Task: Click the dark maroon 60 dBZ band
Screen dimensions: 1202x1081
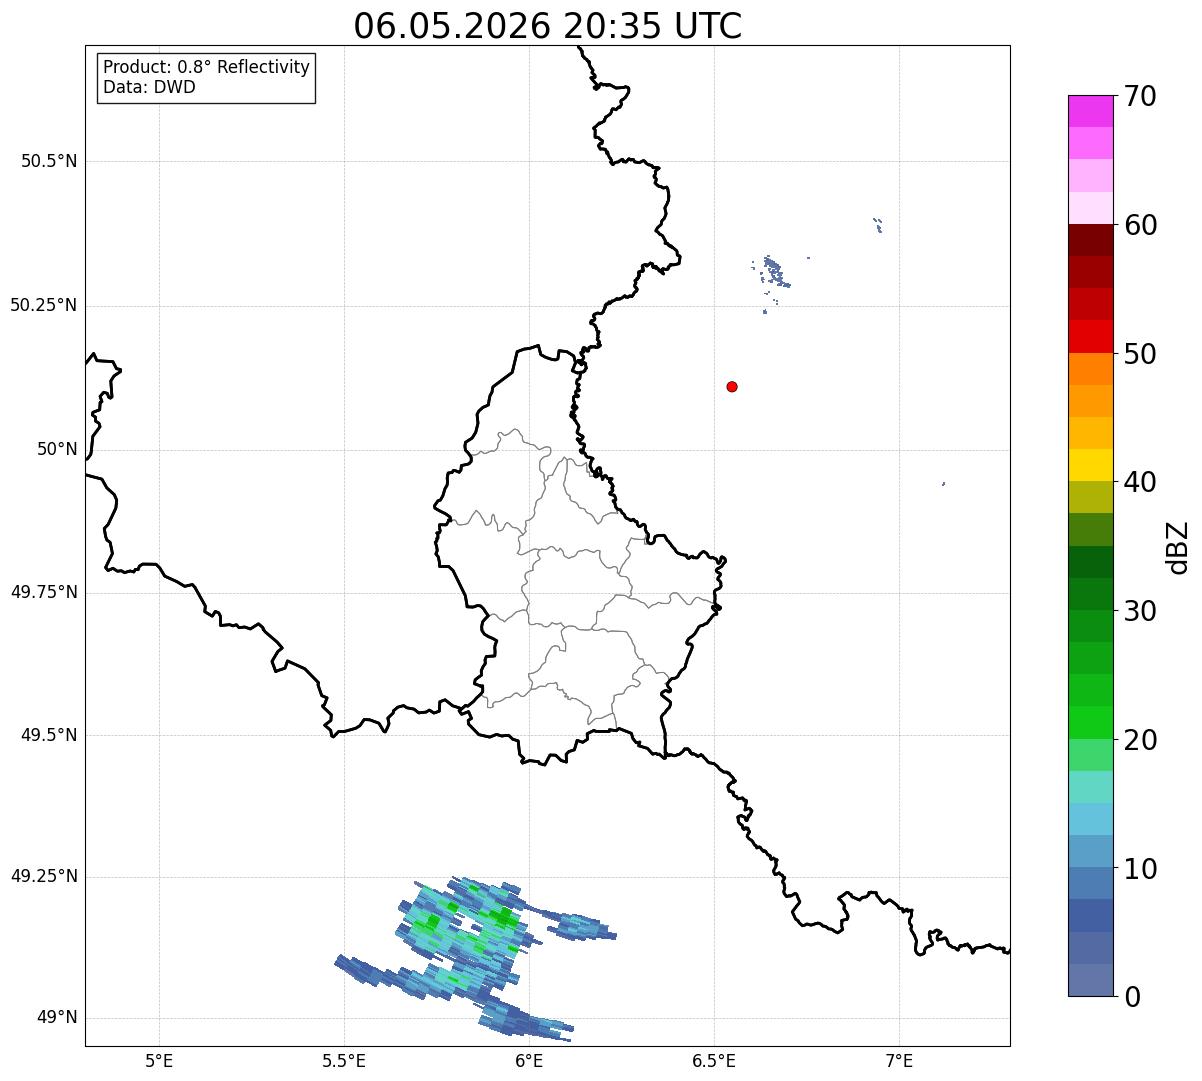Action: point(1090,240)
